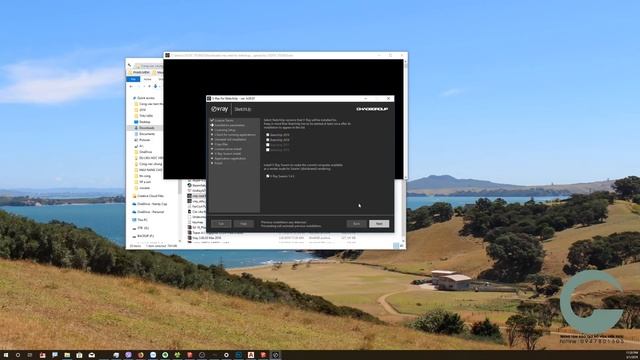Check the SketchUp 2018 checkbox

click(x=268, y=140)
